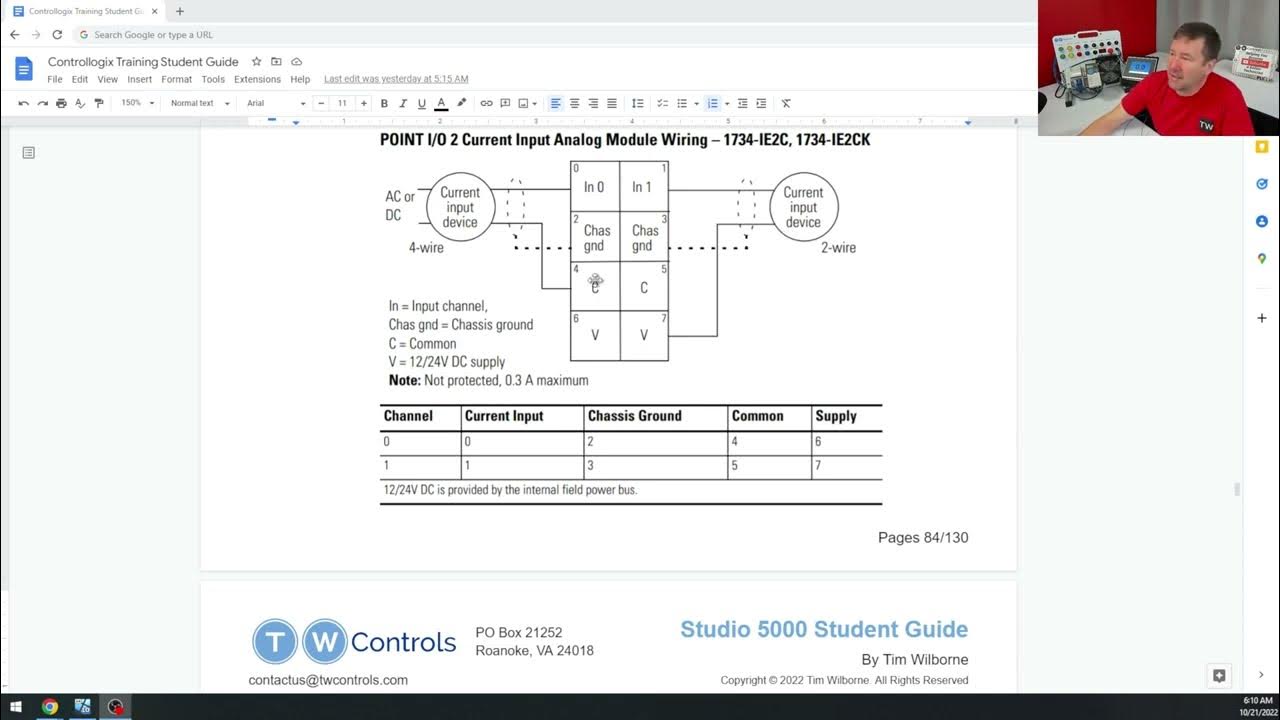Viewport: 1280px width, 720px height.
Task: Click the checklist icon
Action: click(662, 103)
